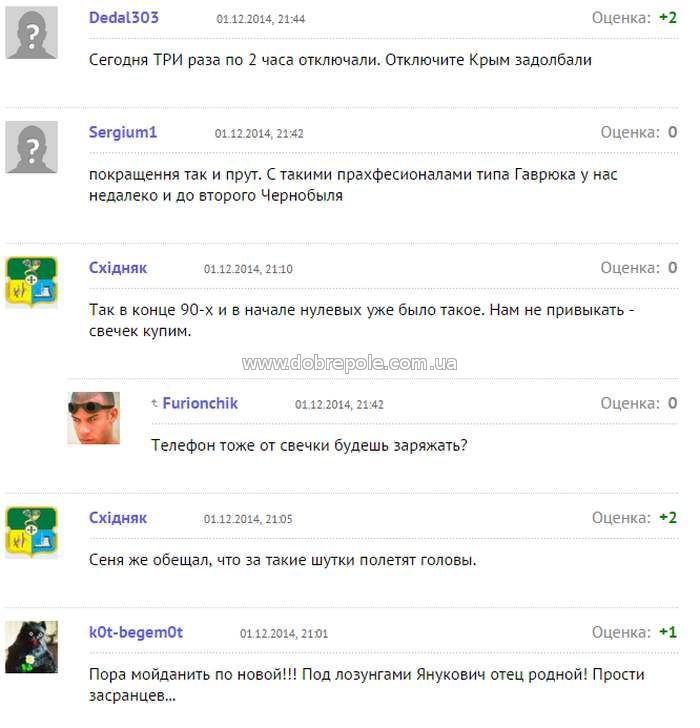Click coat-of-arms avatar on 21:05 comment

(x=32, y=533)
